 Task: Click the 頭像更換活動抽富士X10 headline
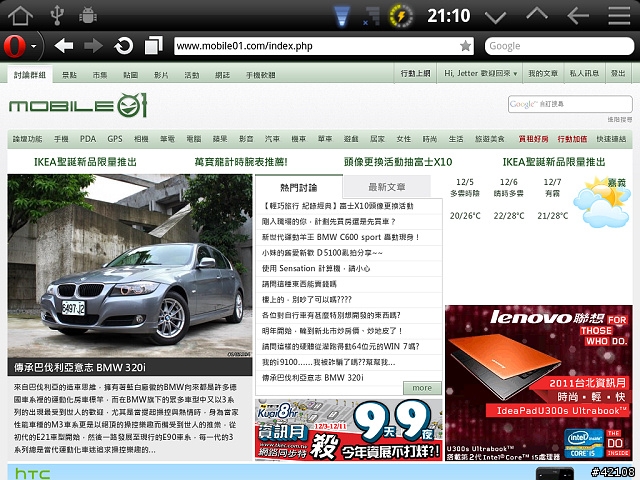[398, 162]
